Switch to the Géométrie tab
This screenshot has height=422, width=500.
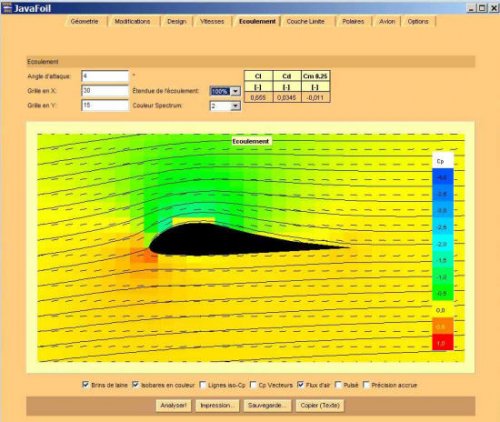84,21
